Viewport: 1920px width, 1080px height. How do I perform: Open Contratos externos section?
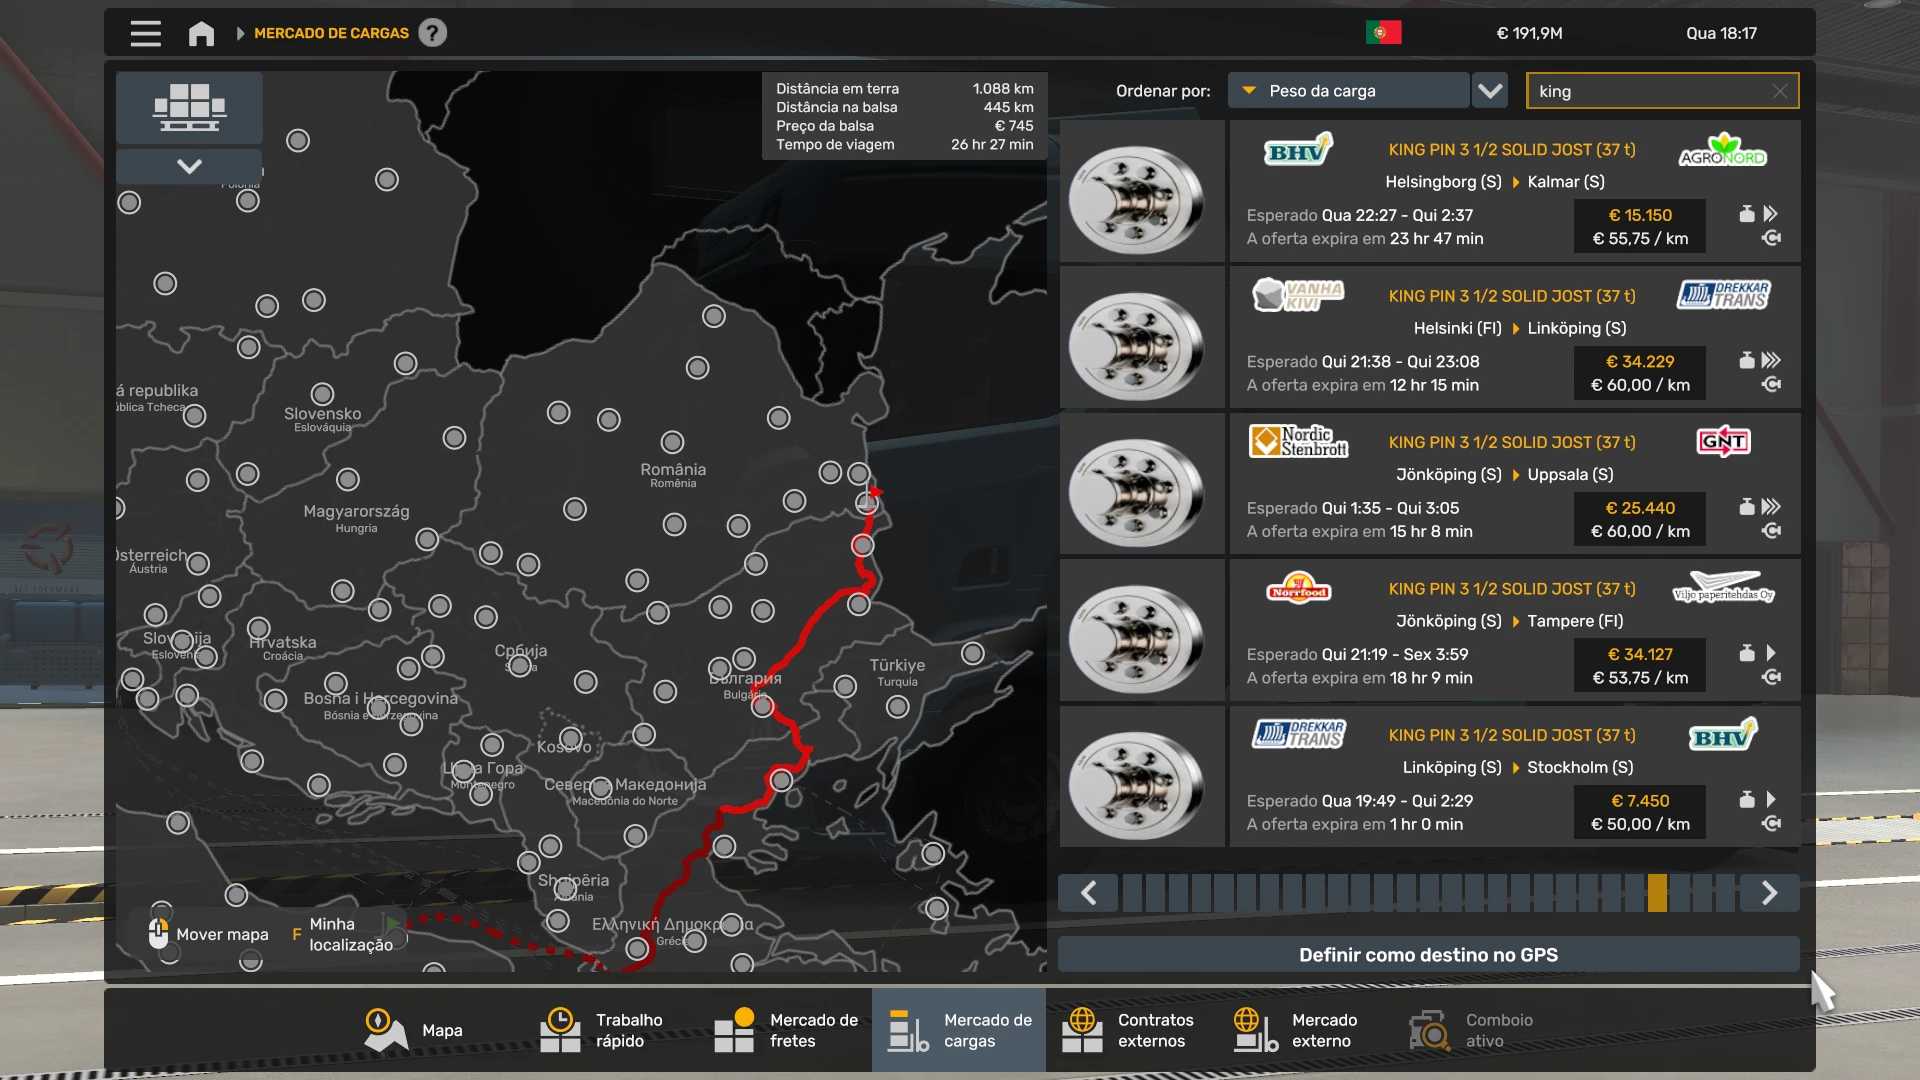[1129, 1030]
